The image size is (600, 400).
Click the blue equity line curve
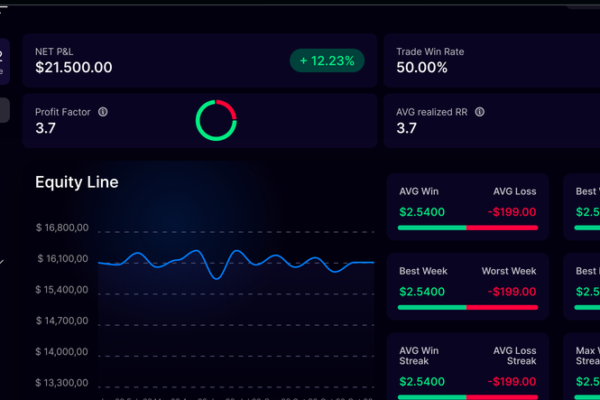237,258
